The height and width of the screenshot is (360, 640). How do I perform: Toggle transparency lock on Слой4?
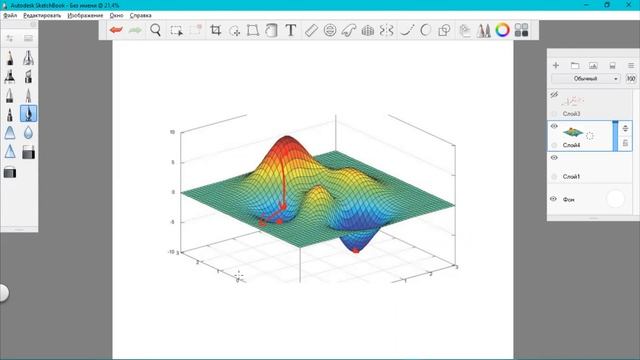click(554, 145)
